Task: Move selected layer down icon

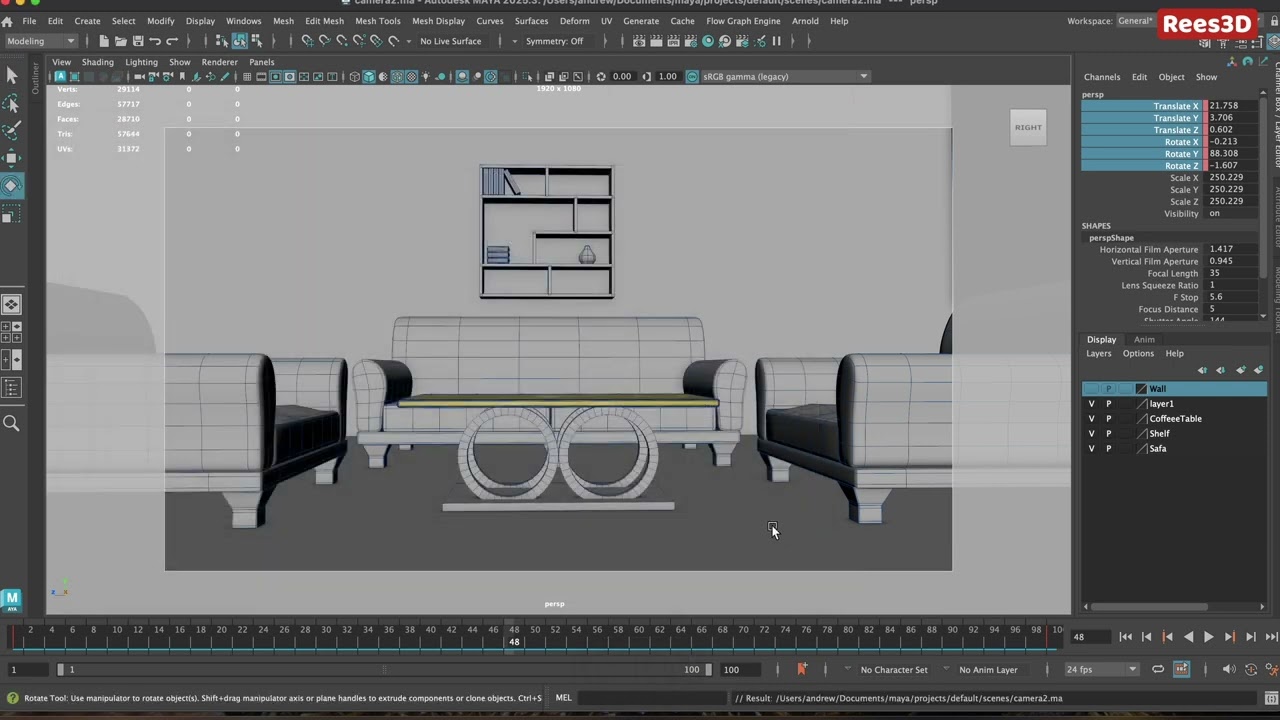Action: (x=1221, y=370)
